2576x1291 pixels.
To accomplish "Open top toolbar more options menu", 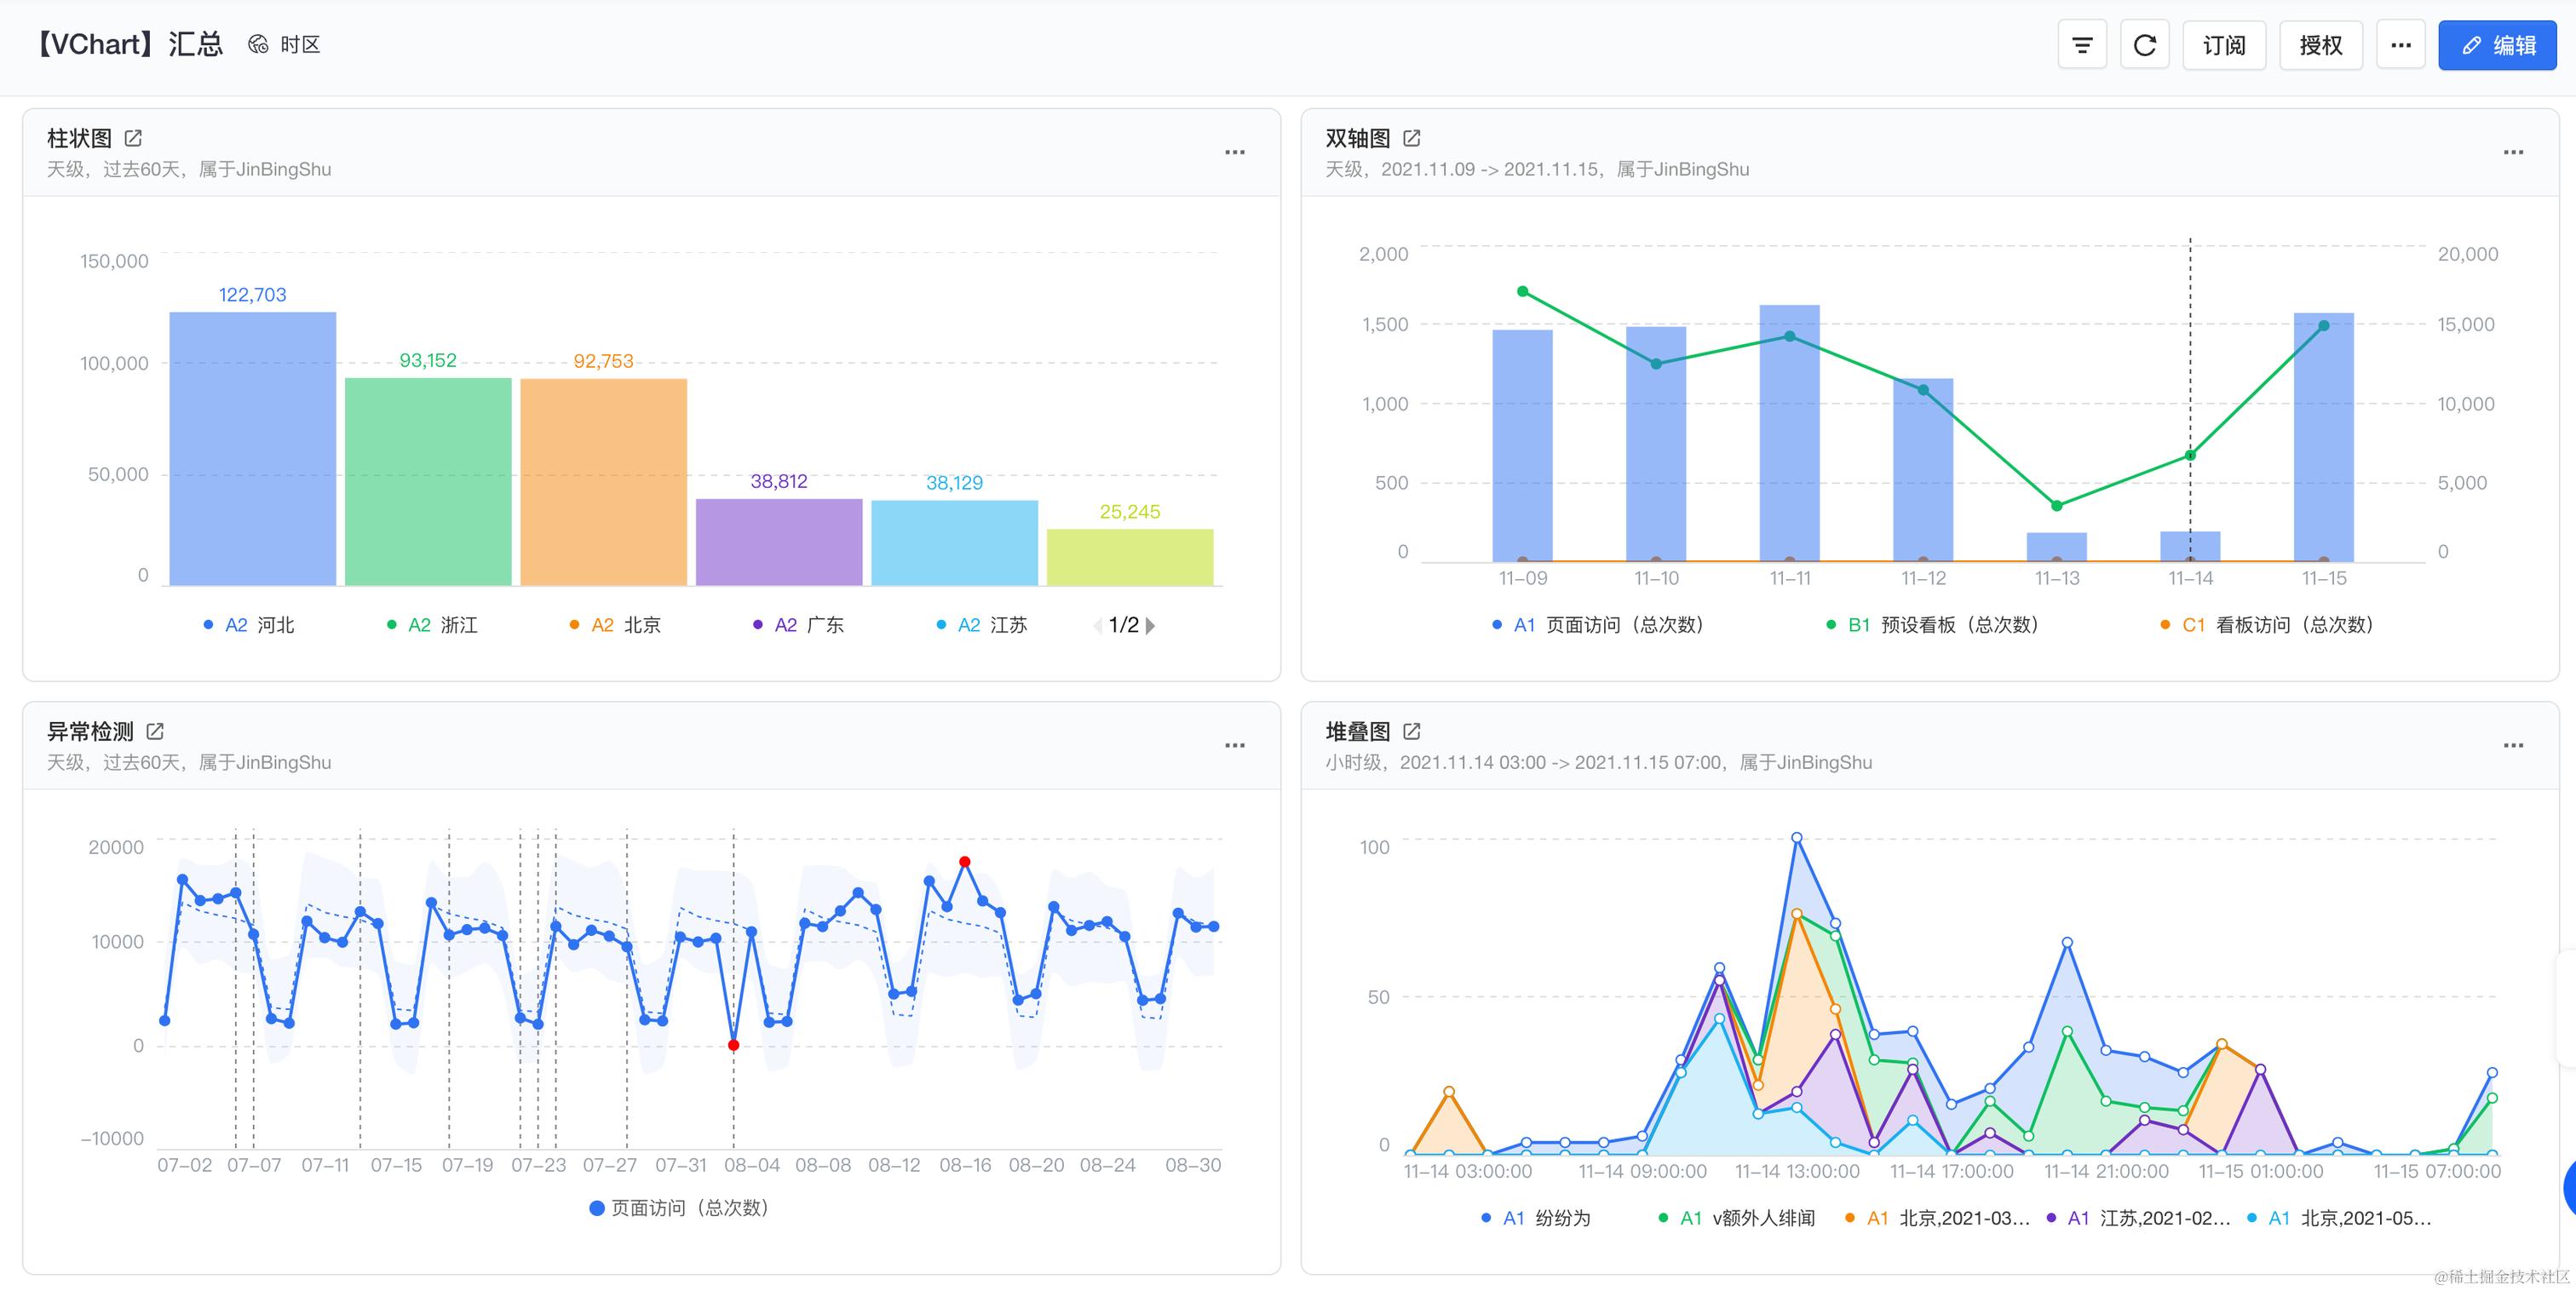I will click(2400, 45).
